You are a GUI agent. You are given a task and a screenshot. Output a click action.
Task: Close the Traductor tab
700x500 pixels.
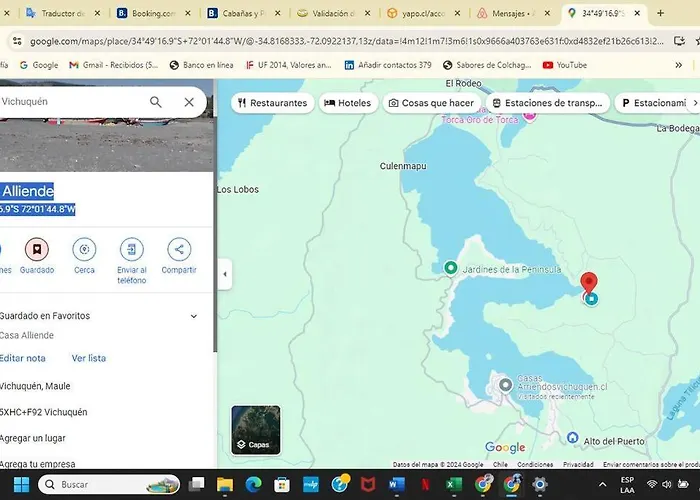pos(97,13)
